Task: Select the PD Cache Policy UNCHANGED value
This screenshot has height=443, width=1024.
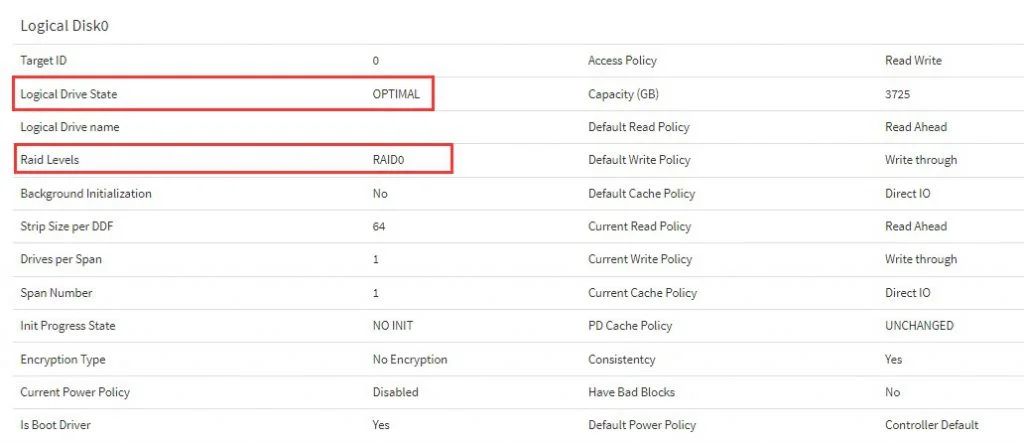Action: 919,325
